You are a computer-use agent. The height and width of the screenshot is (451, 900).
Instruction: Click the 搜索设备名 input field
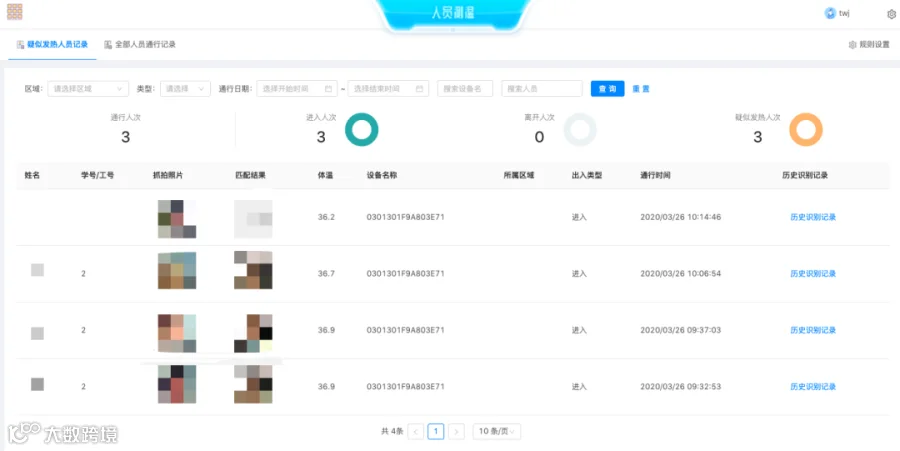point(465,89)
